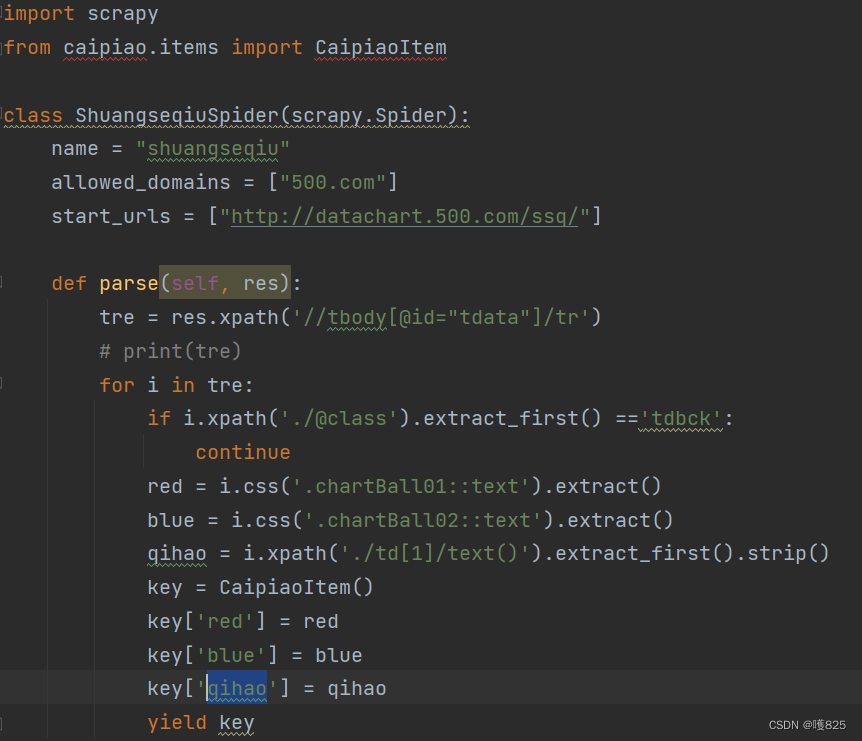Click the highlighted selection qihao in key['qihao']
Screen dimensions: 862x741
(237, 688)
